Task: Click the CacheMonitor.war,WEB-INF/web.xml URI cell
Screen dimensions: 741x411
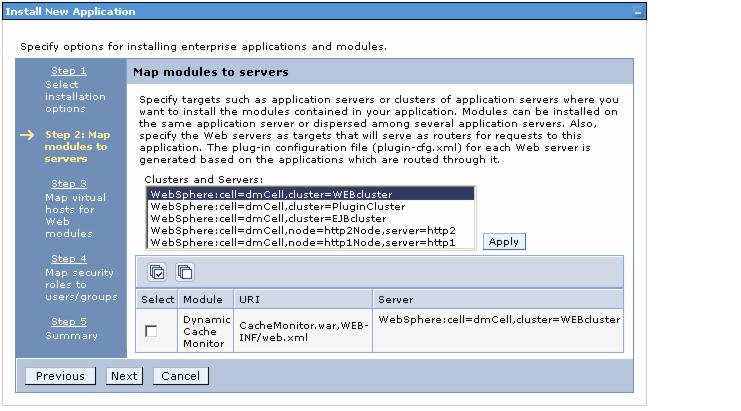Action: click(x=303, y=331)
